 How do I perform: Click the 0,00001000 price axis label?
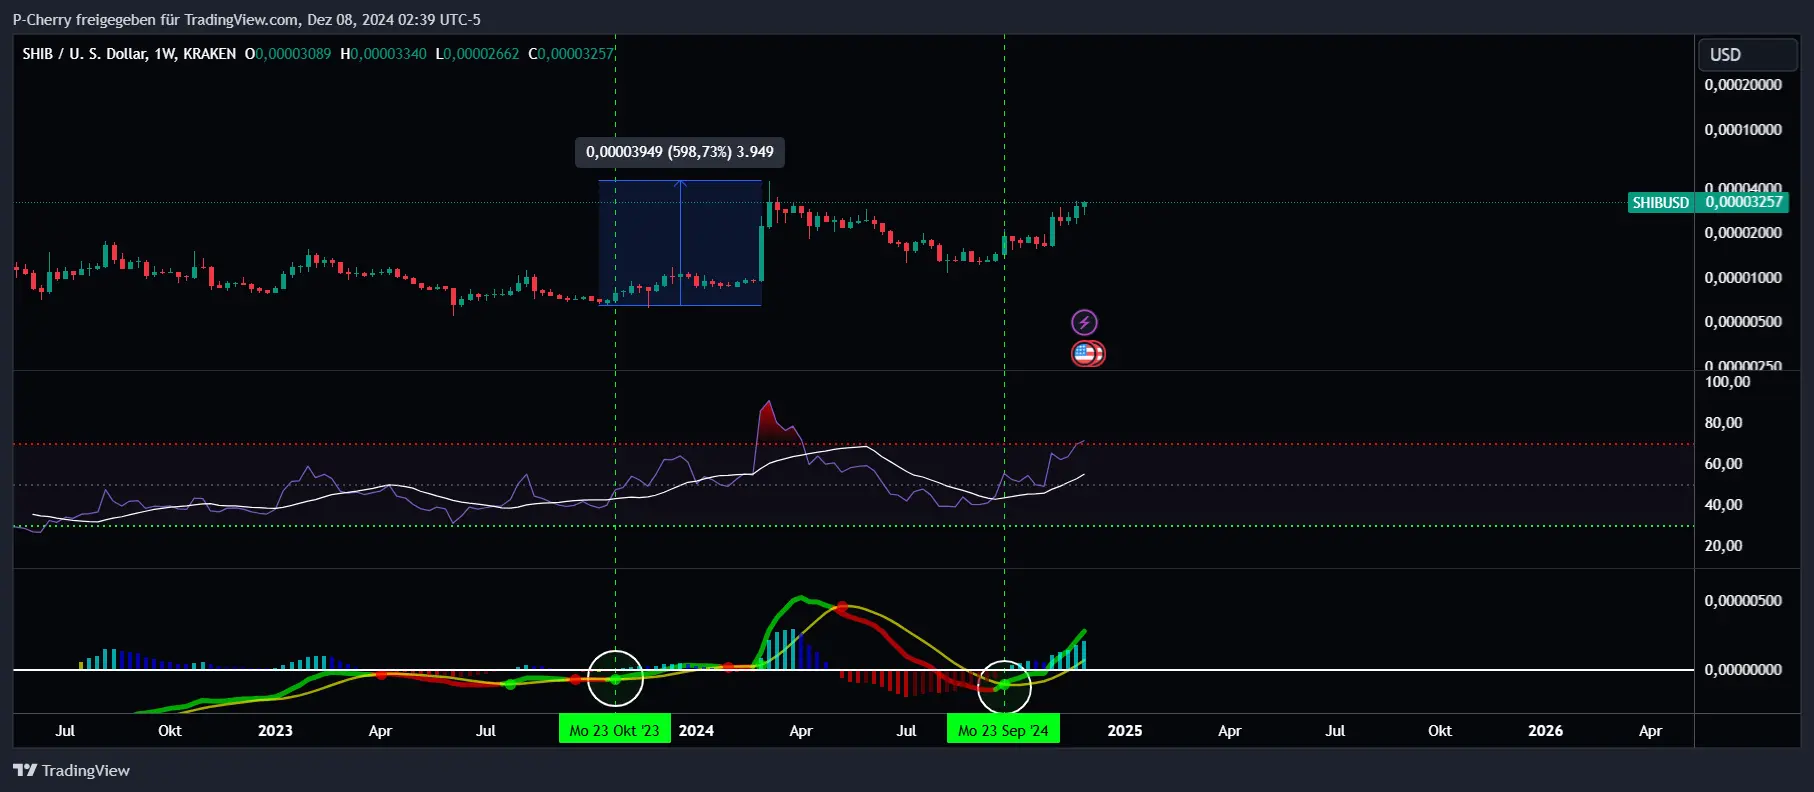tap(1743, 278)
